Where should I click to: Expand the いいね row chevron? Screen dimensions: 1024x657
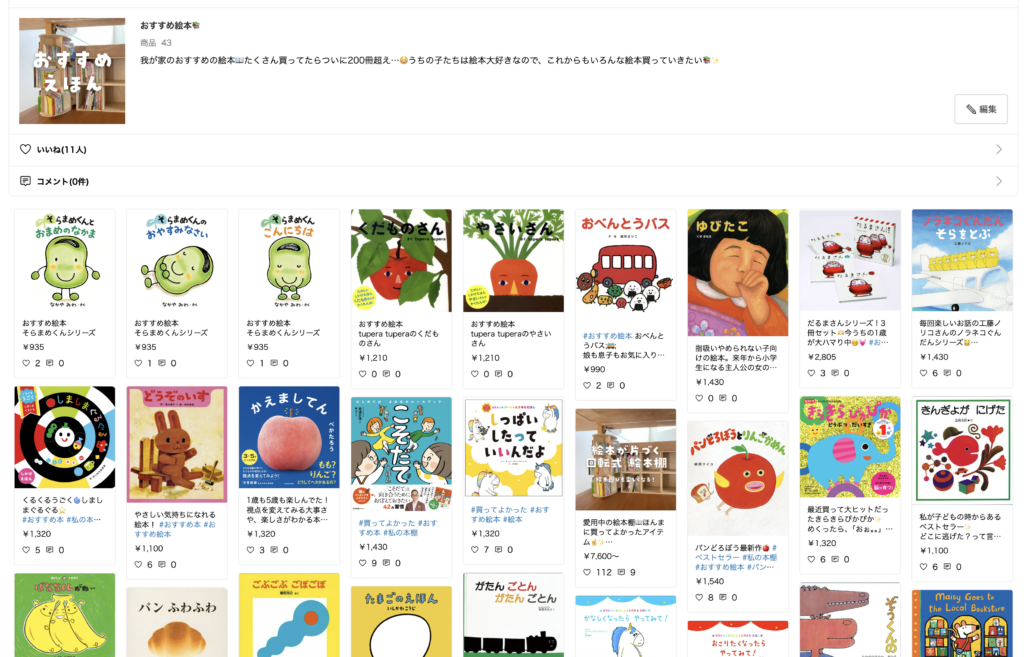pyautogui.click(x=999, y=149)
